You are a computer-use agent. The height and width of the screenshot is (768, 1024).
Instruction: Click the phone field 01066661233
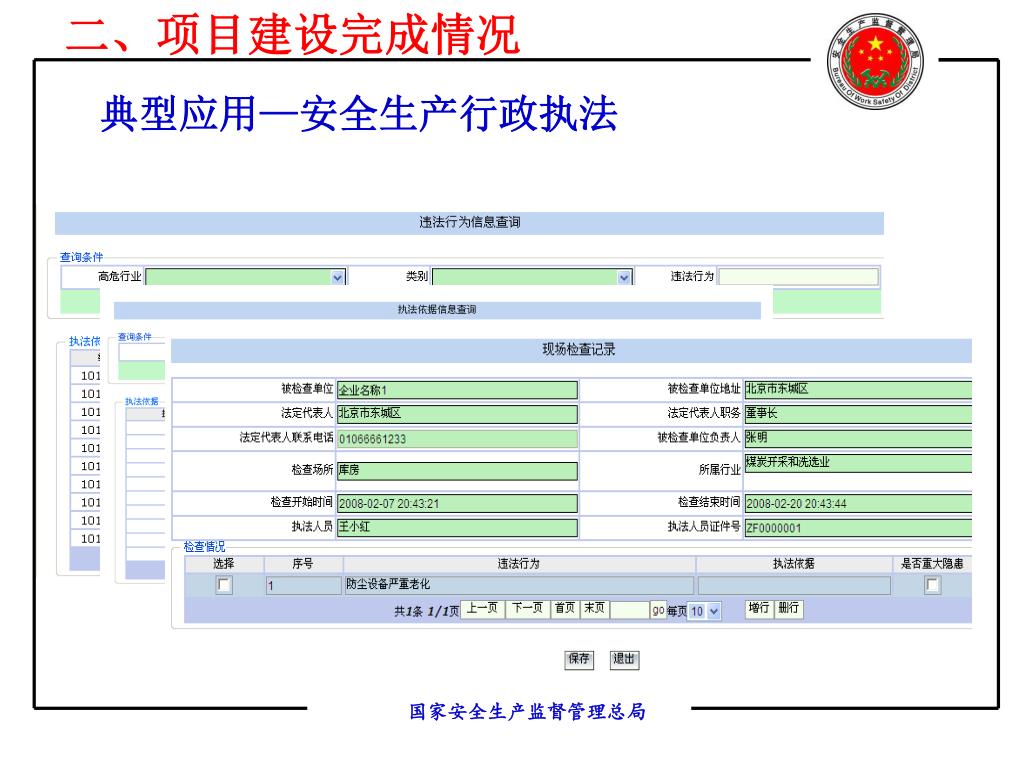[457, 439]
